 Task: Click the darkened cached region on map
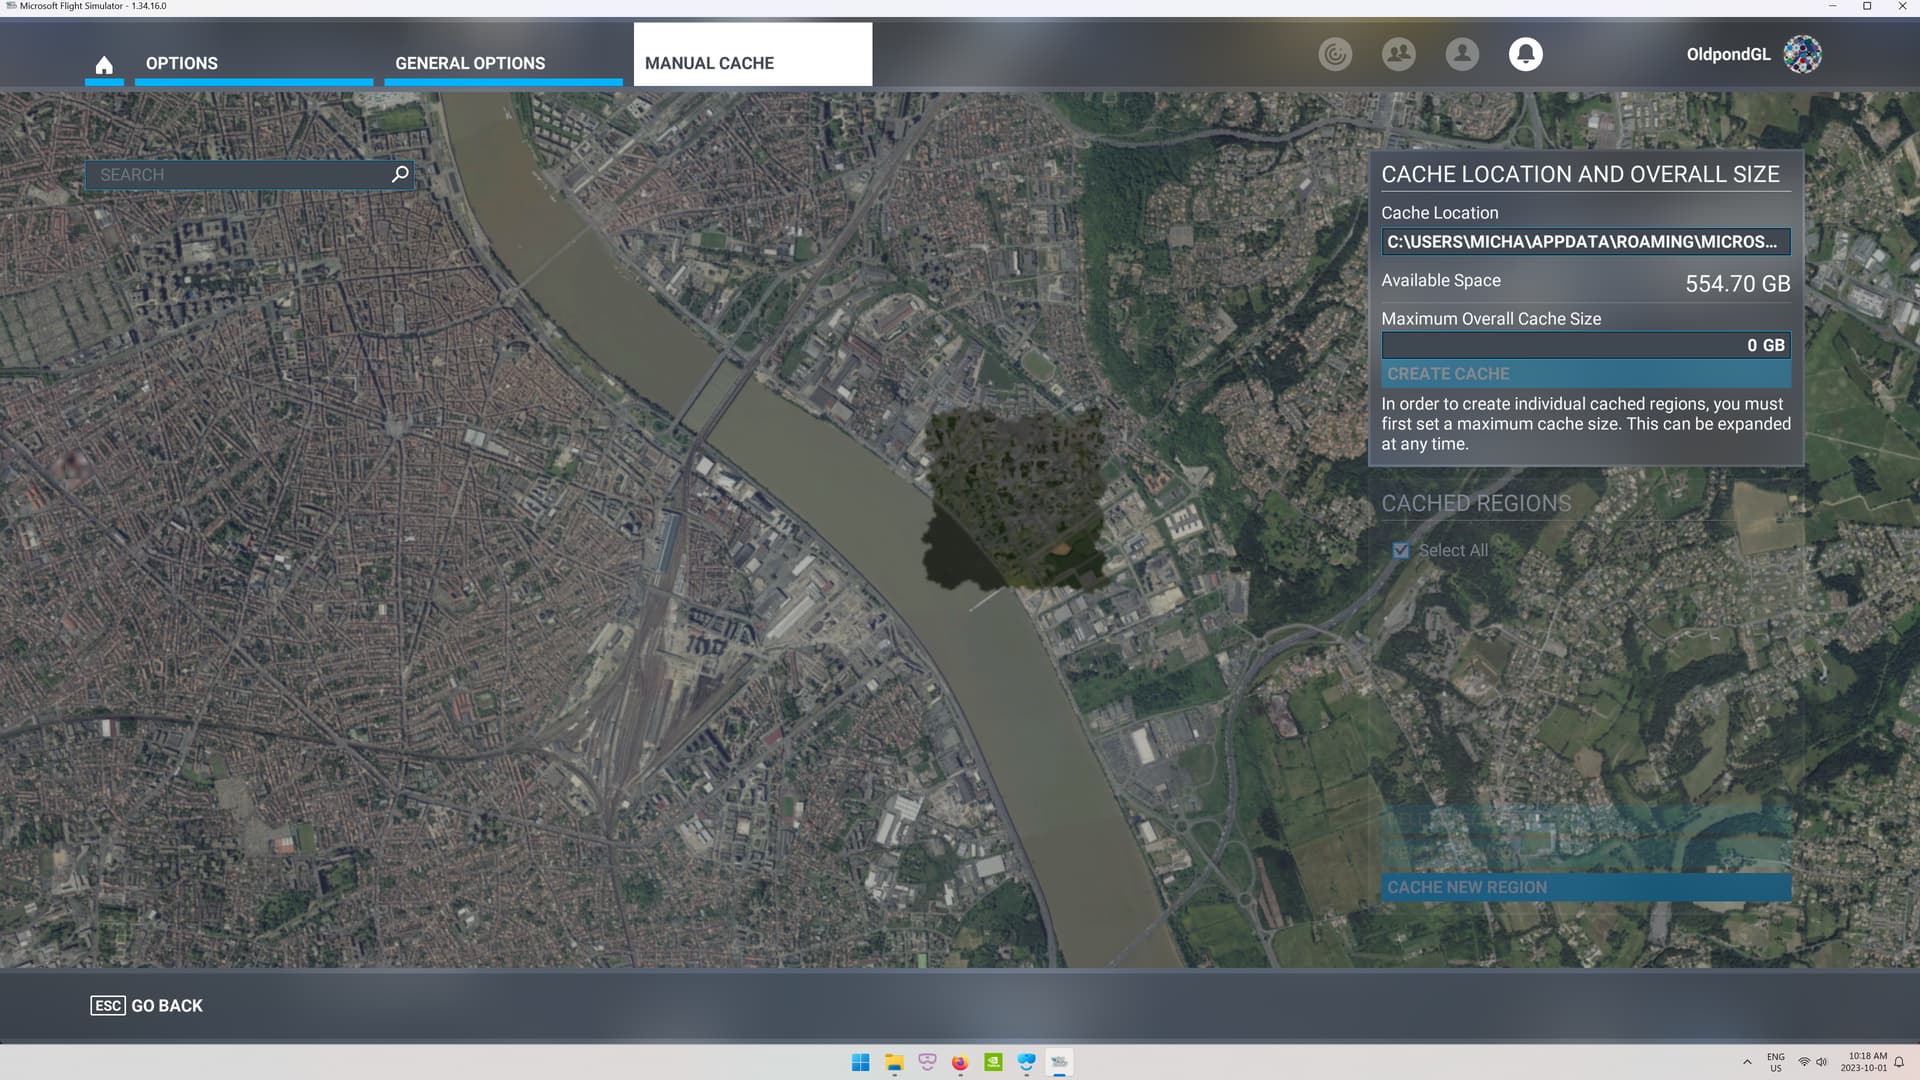click(x=1015, y=498)
